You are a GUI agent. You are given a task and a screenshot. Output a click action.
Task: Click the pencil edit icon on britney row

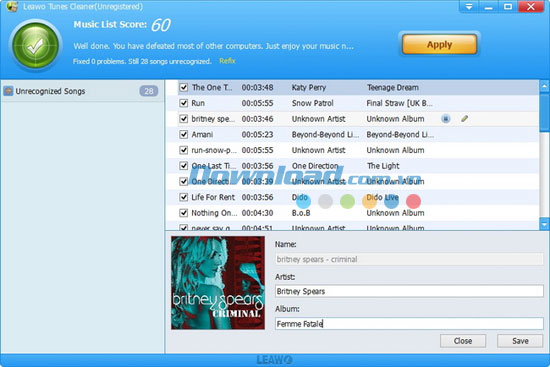pyautogui.click(x=464, y=119)
